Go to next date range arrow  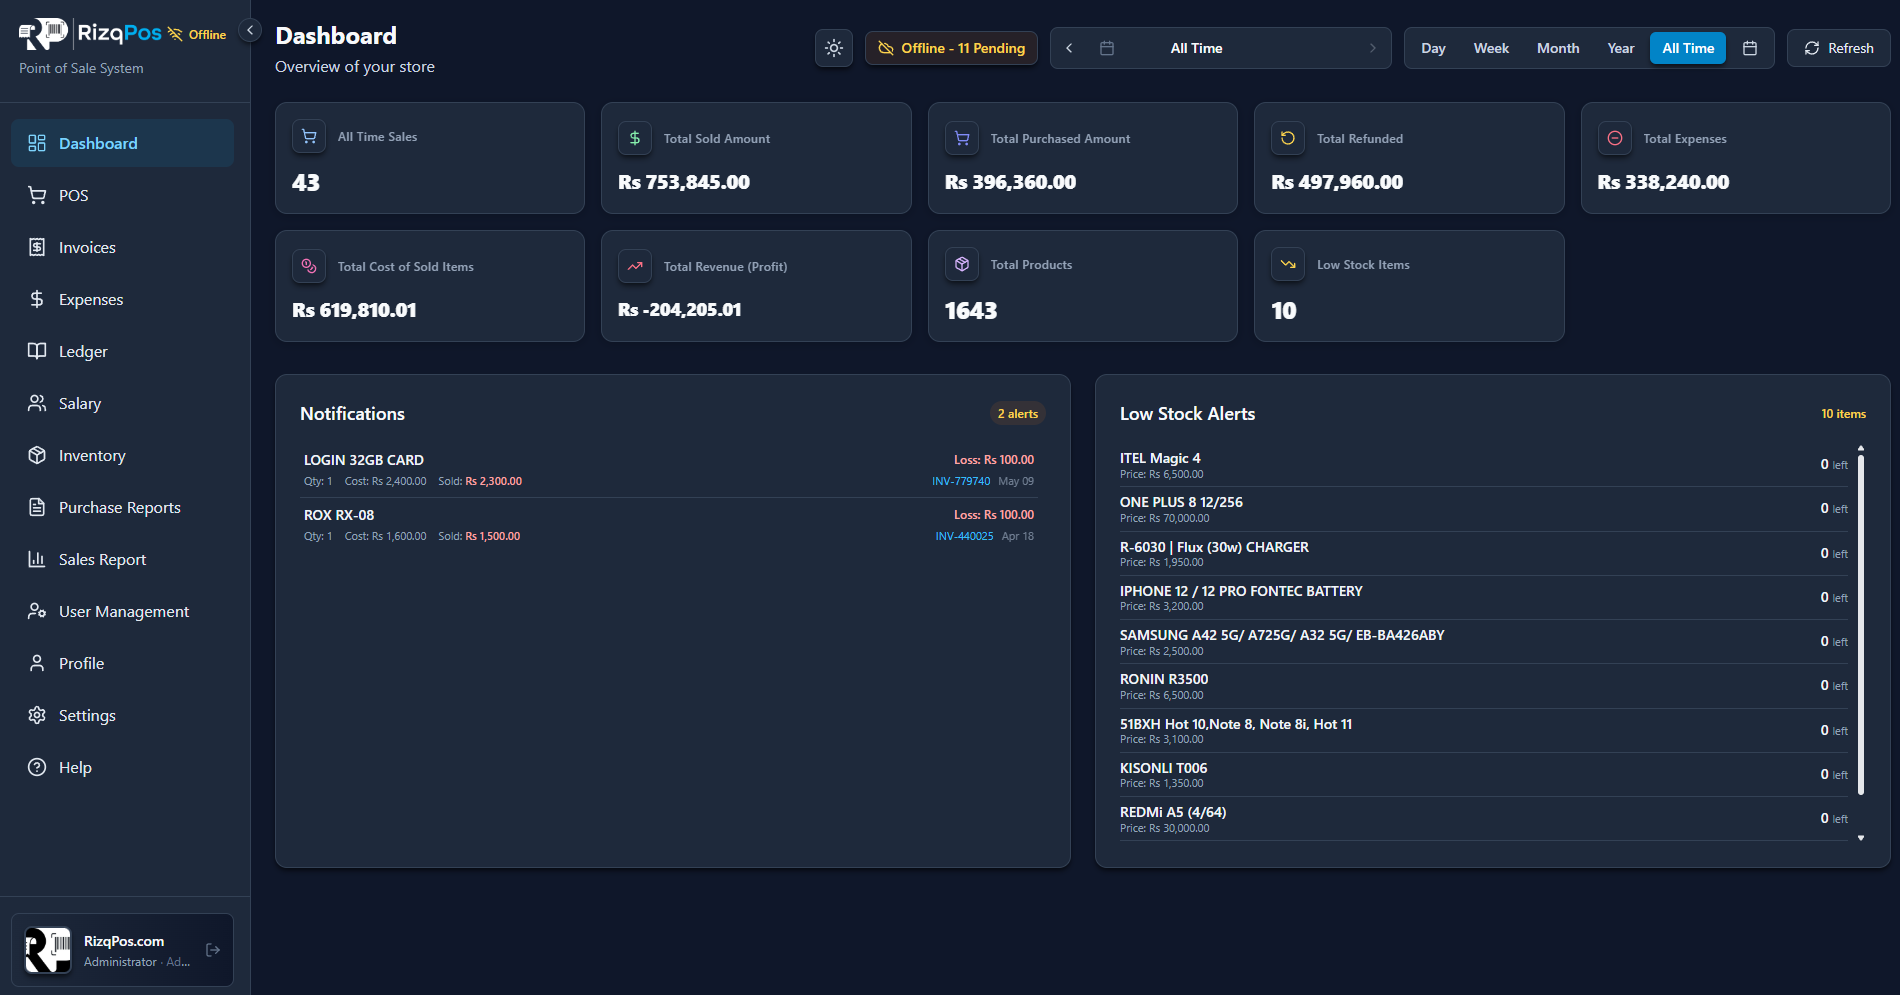(x=1372, y=48)
